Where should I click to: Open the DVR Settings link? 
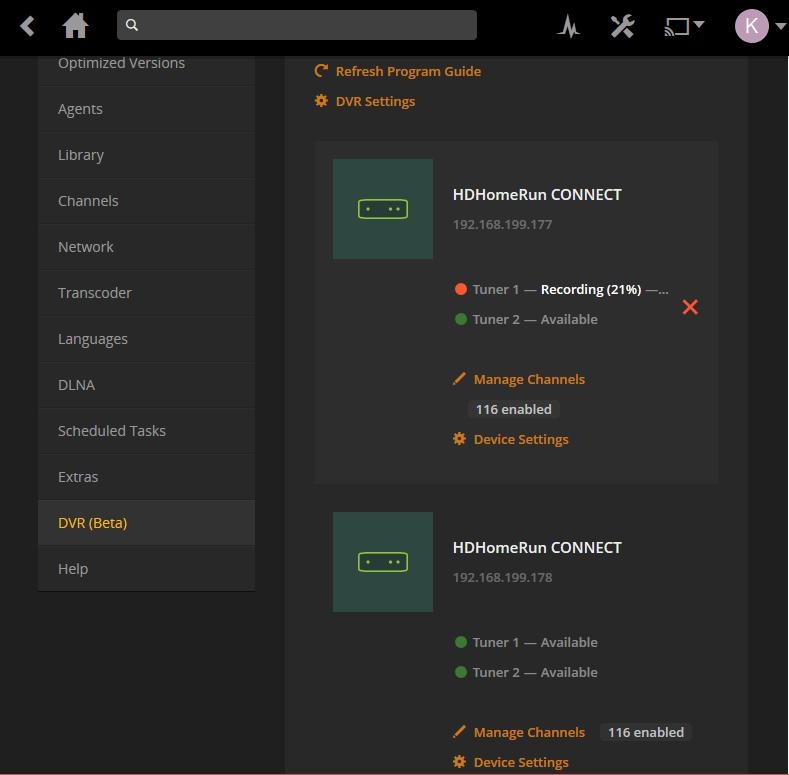pyautogui.click(x=375, y=102)
